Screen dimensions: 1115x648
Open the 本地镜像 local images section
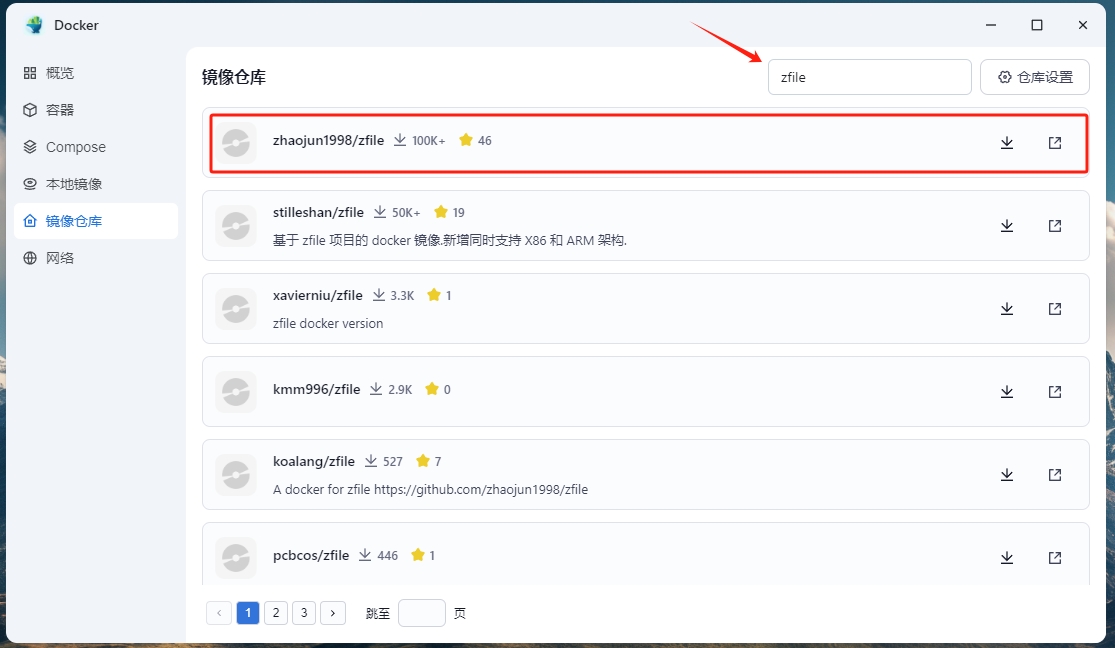[96, 184]
